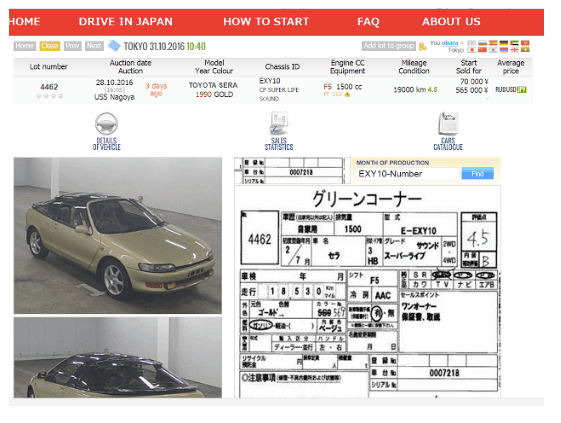Switch language via Armenian flag
Screen dimensions: 561x423
click(x=504, y=50)
